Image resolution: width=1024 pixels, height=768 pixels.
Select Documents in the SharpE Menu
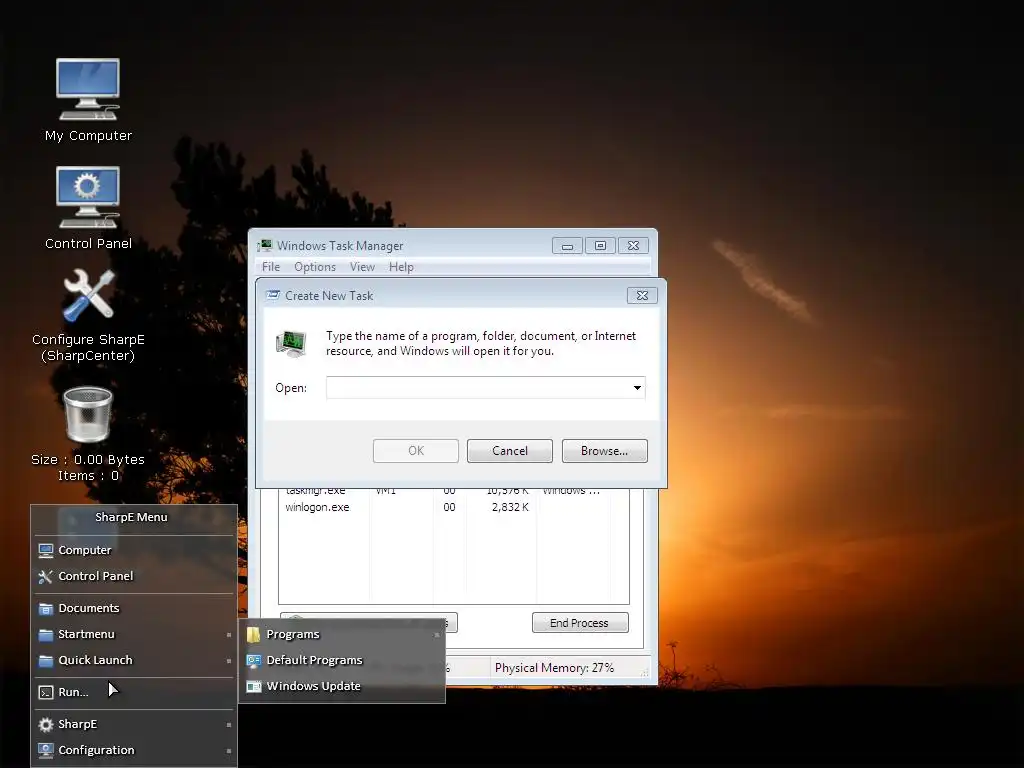135,609
